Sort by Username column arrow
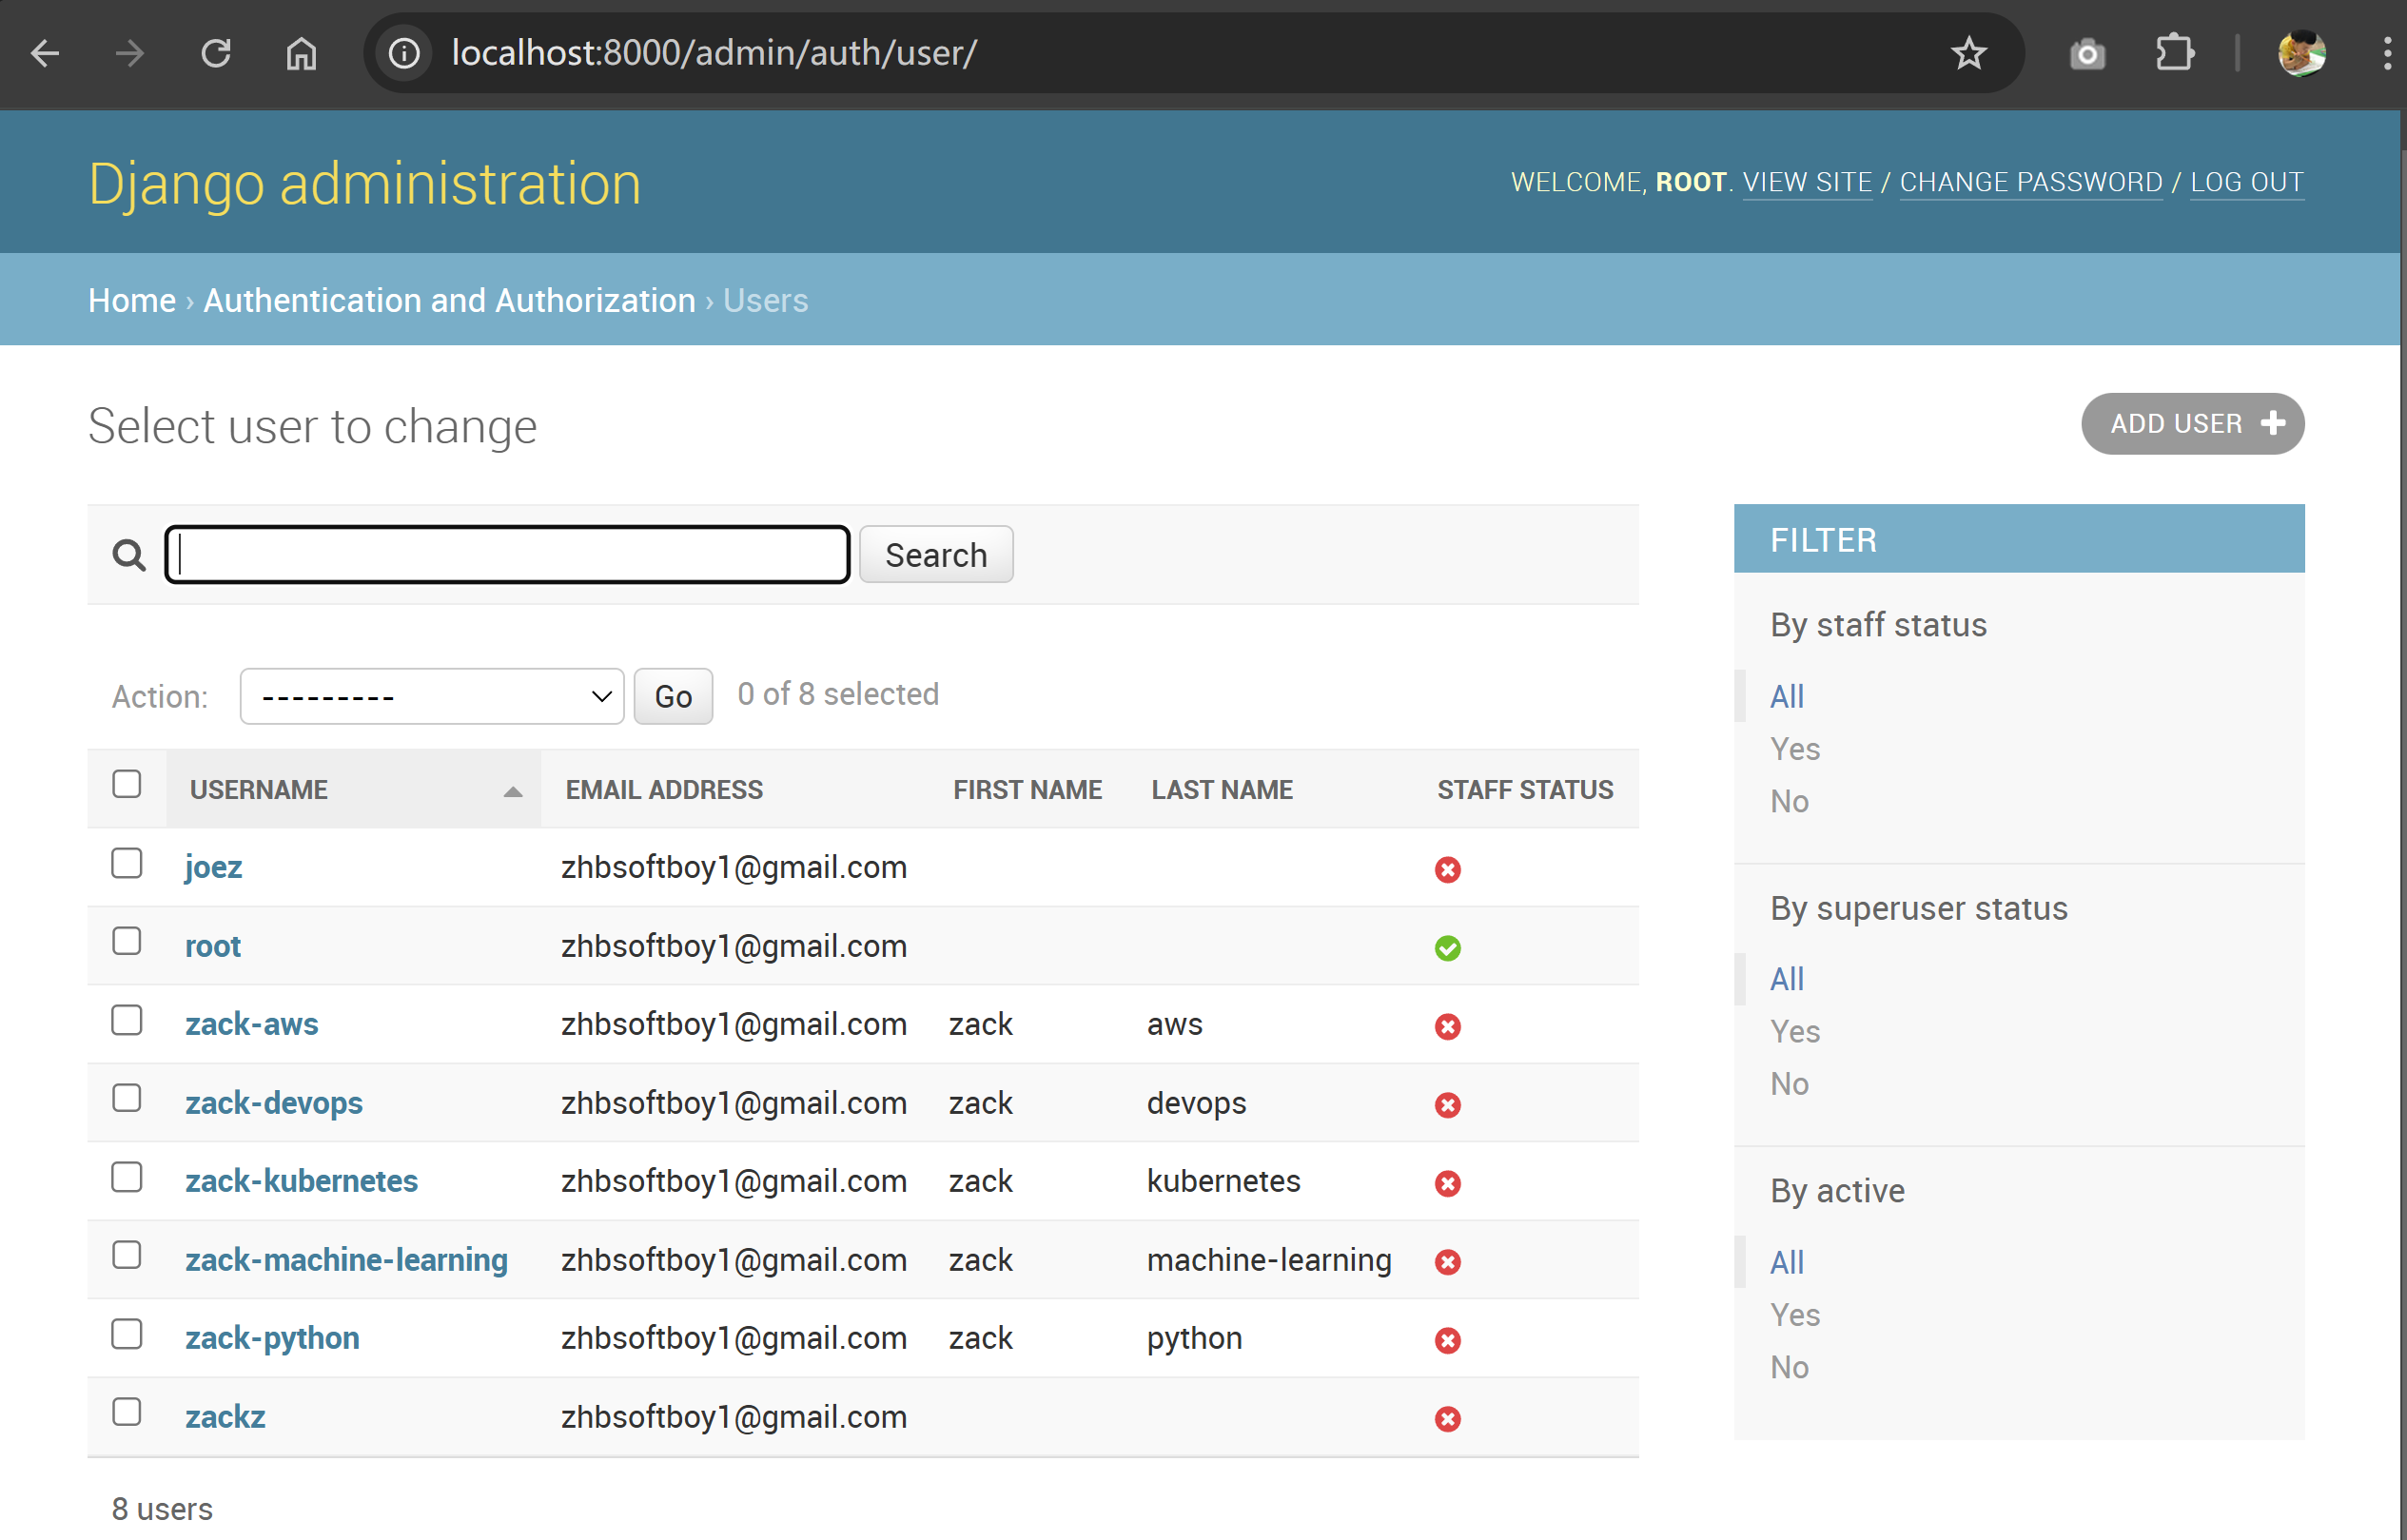2407x1540 pixels. 512,792
